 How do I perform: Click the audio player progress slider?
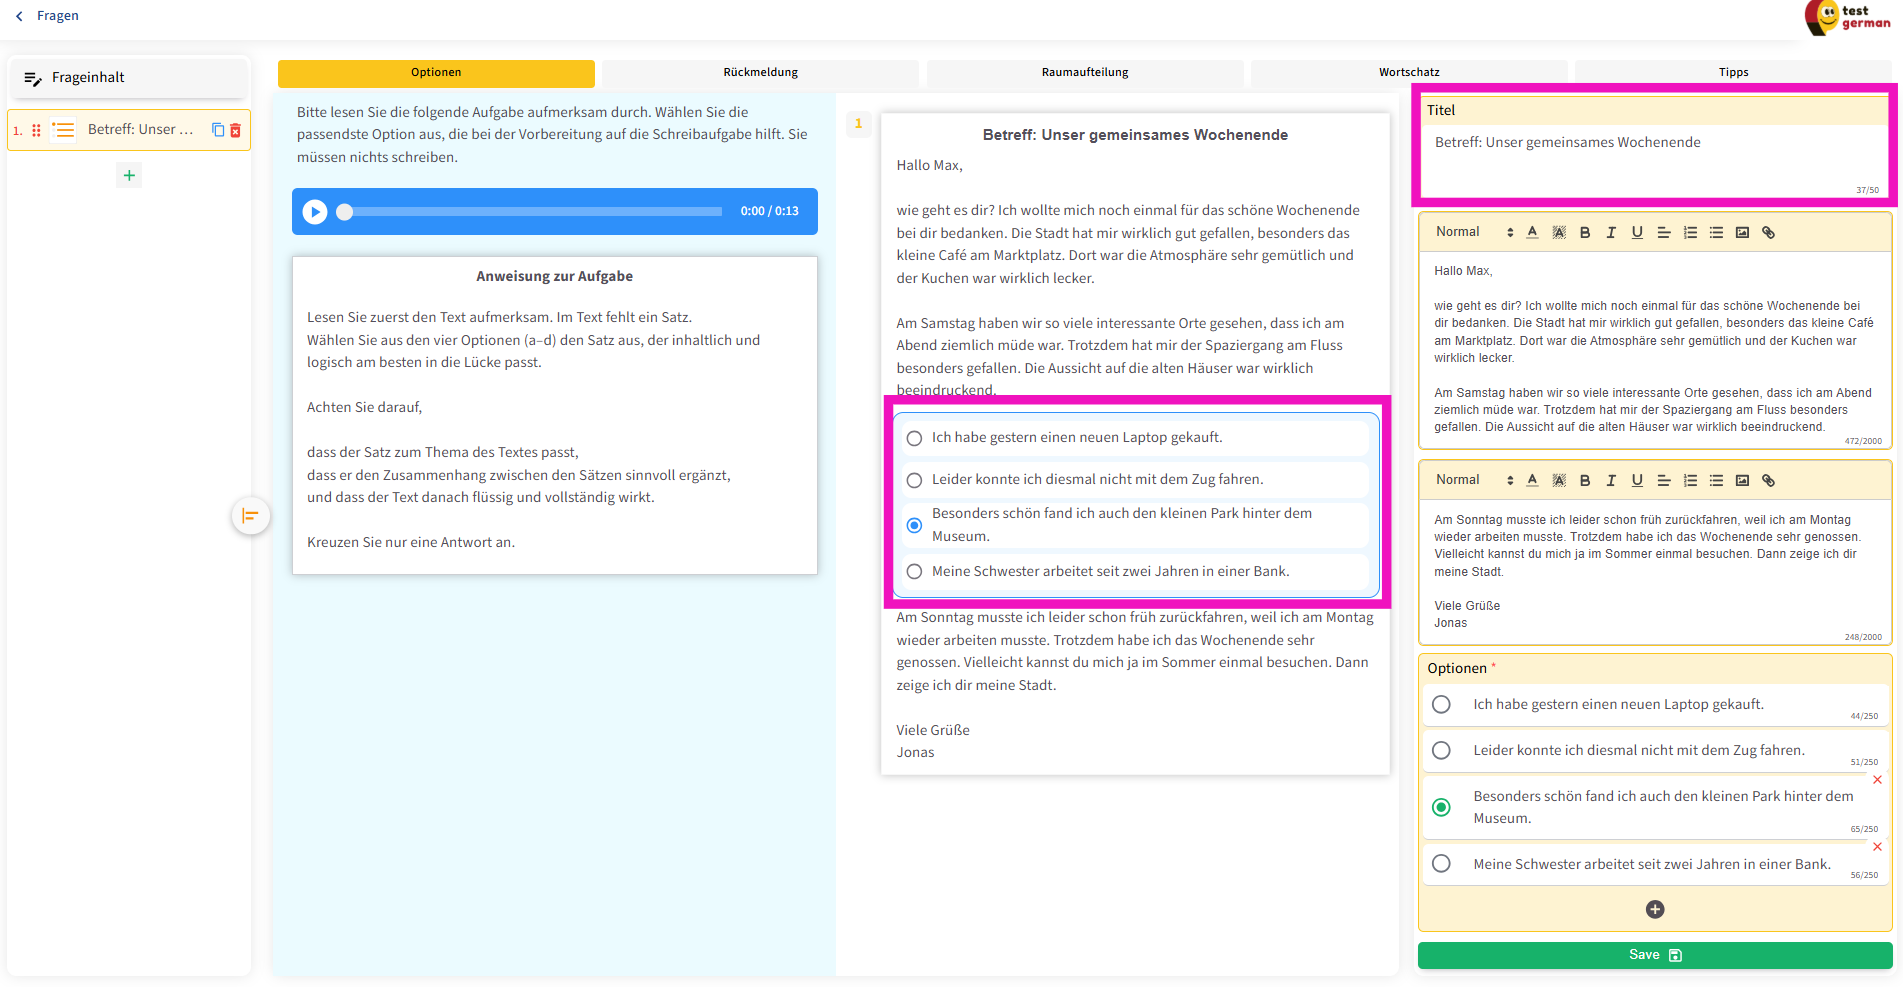click(x=532, y=212)
